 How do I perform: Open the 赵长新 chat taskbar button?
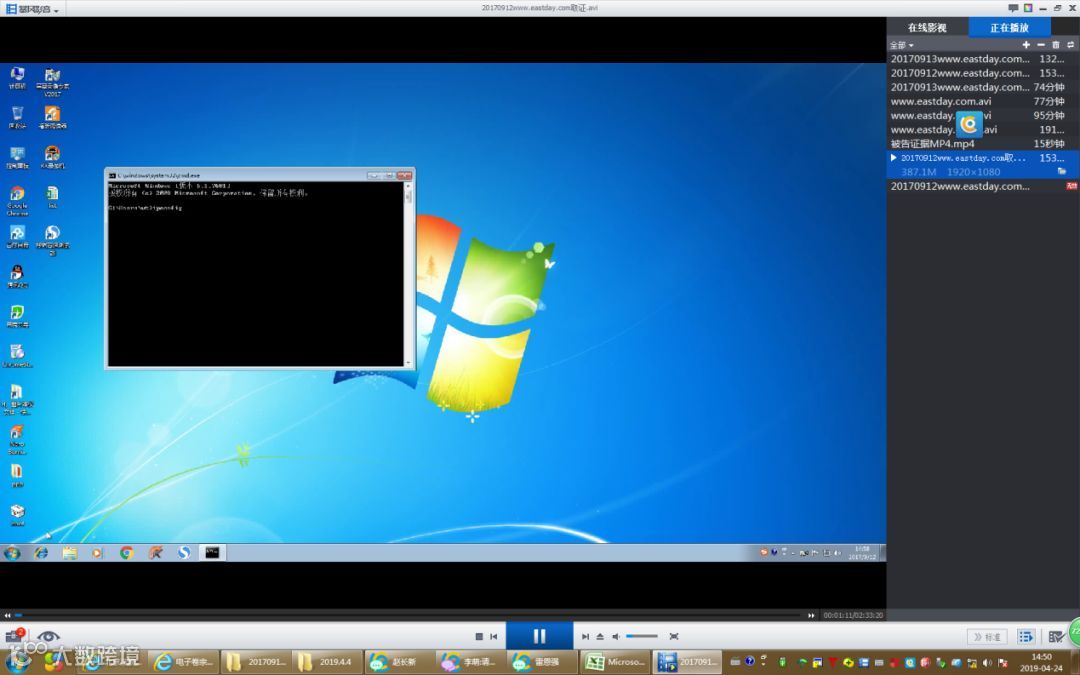(x=399, y=662)
